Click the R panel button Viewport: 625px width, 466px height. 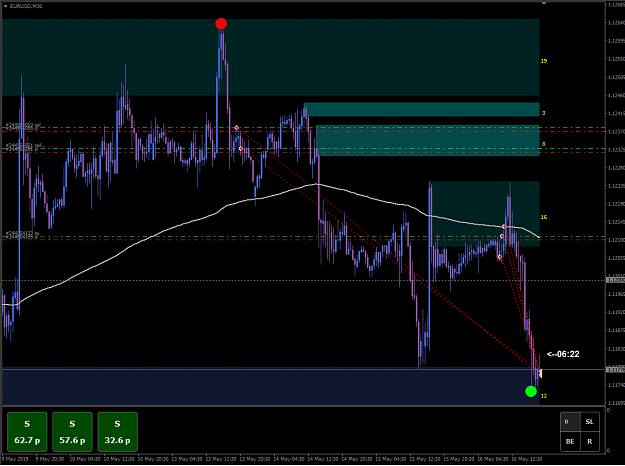[x=590, y=441]
